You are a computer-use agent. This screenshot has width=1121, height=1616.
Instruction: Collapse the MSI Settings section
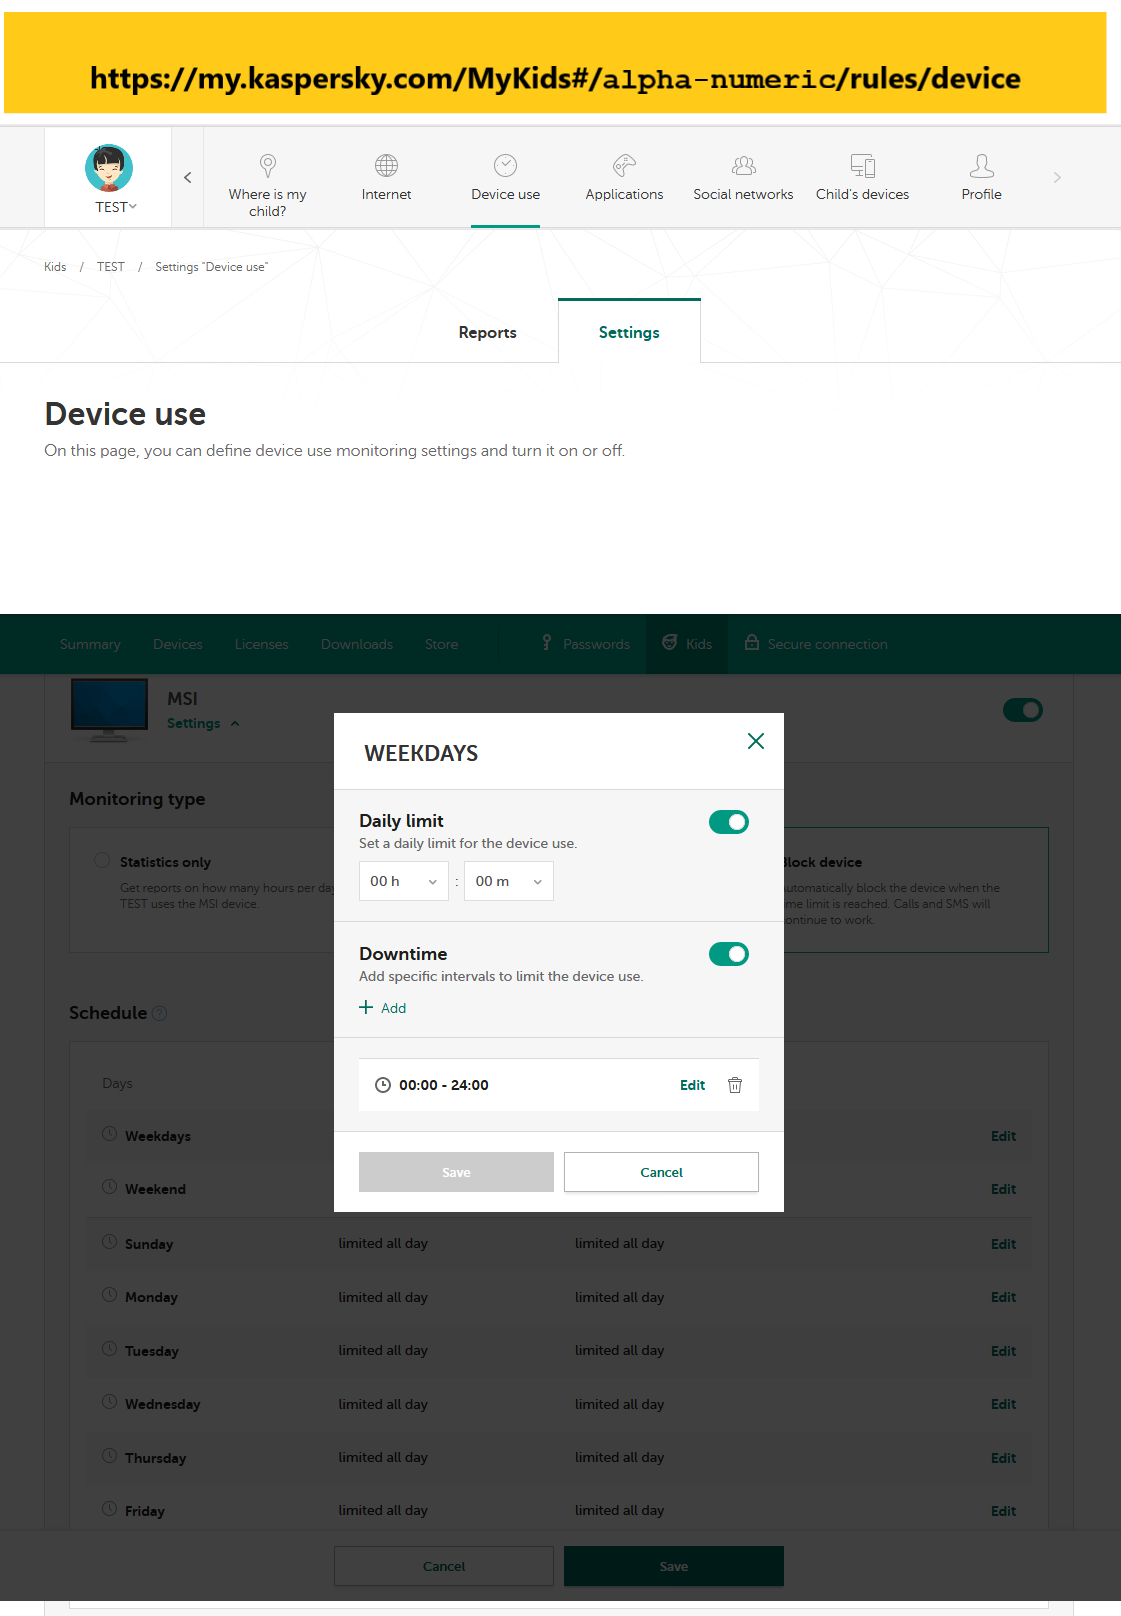pyautogui.click(x=203, y=723)
